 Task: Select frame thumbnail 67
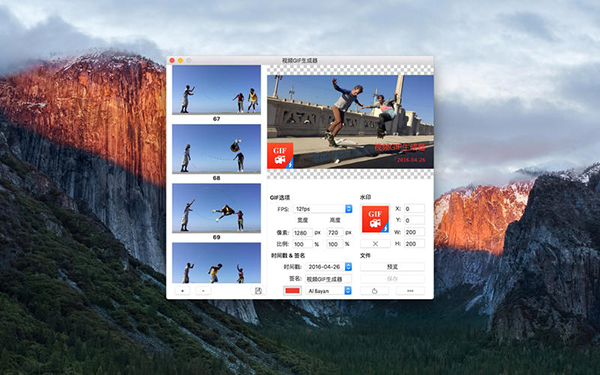(x=216, y=90)
